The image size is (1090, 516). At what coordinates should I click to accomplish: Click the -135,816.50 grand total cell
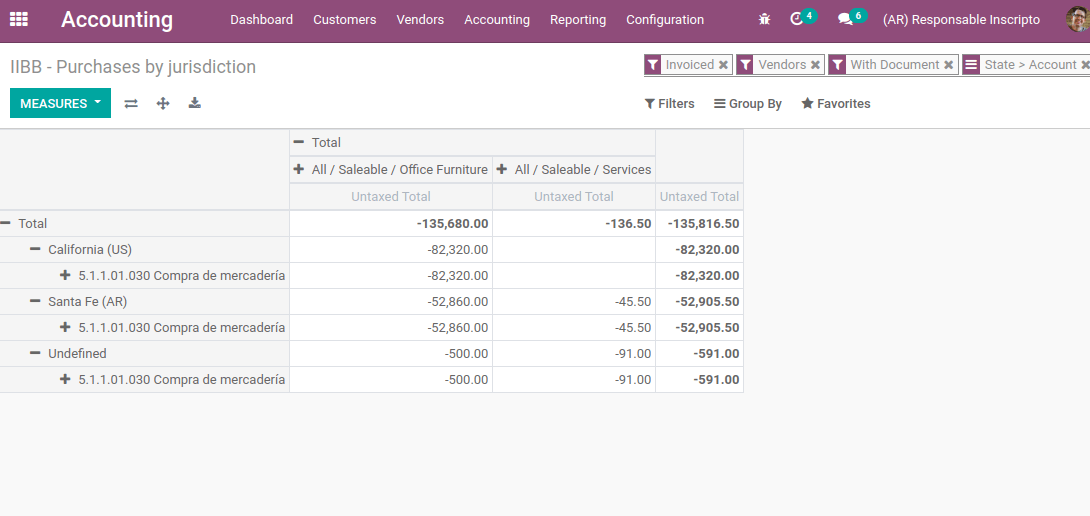pos(699,224)
